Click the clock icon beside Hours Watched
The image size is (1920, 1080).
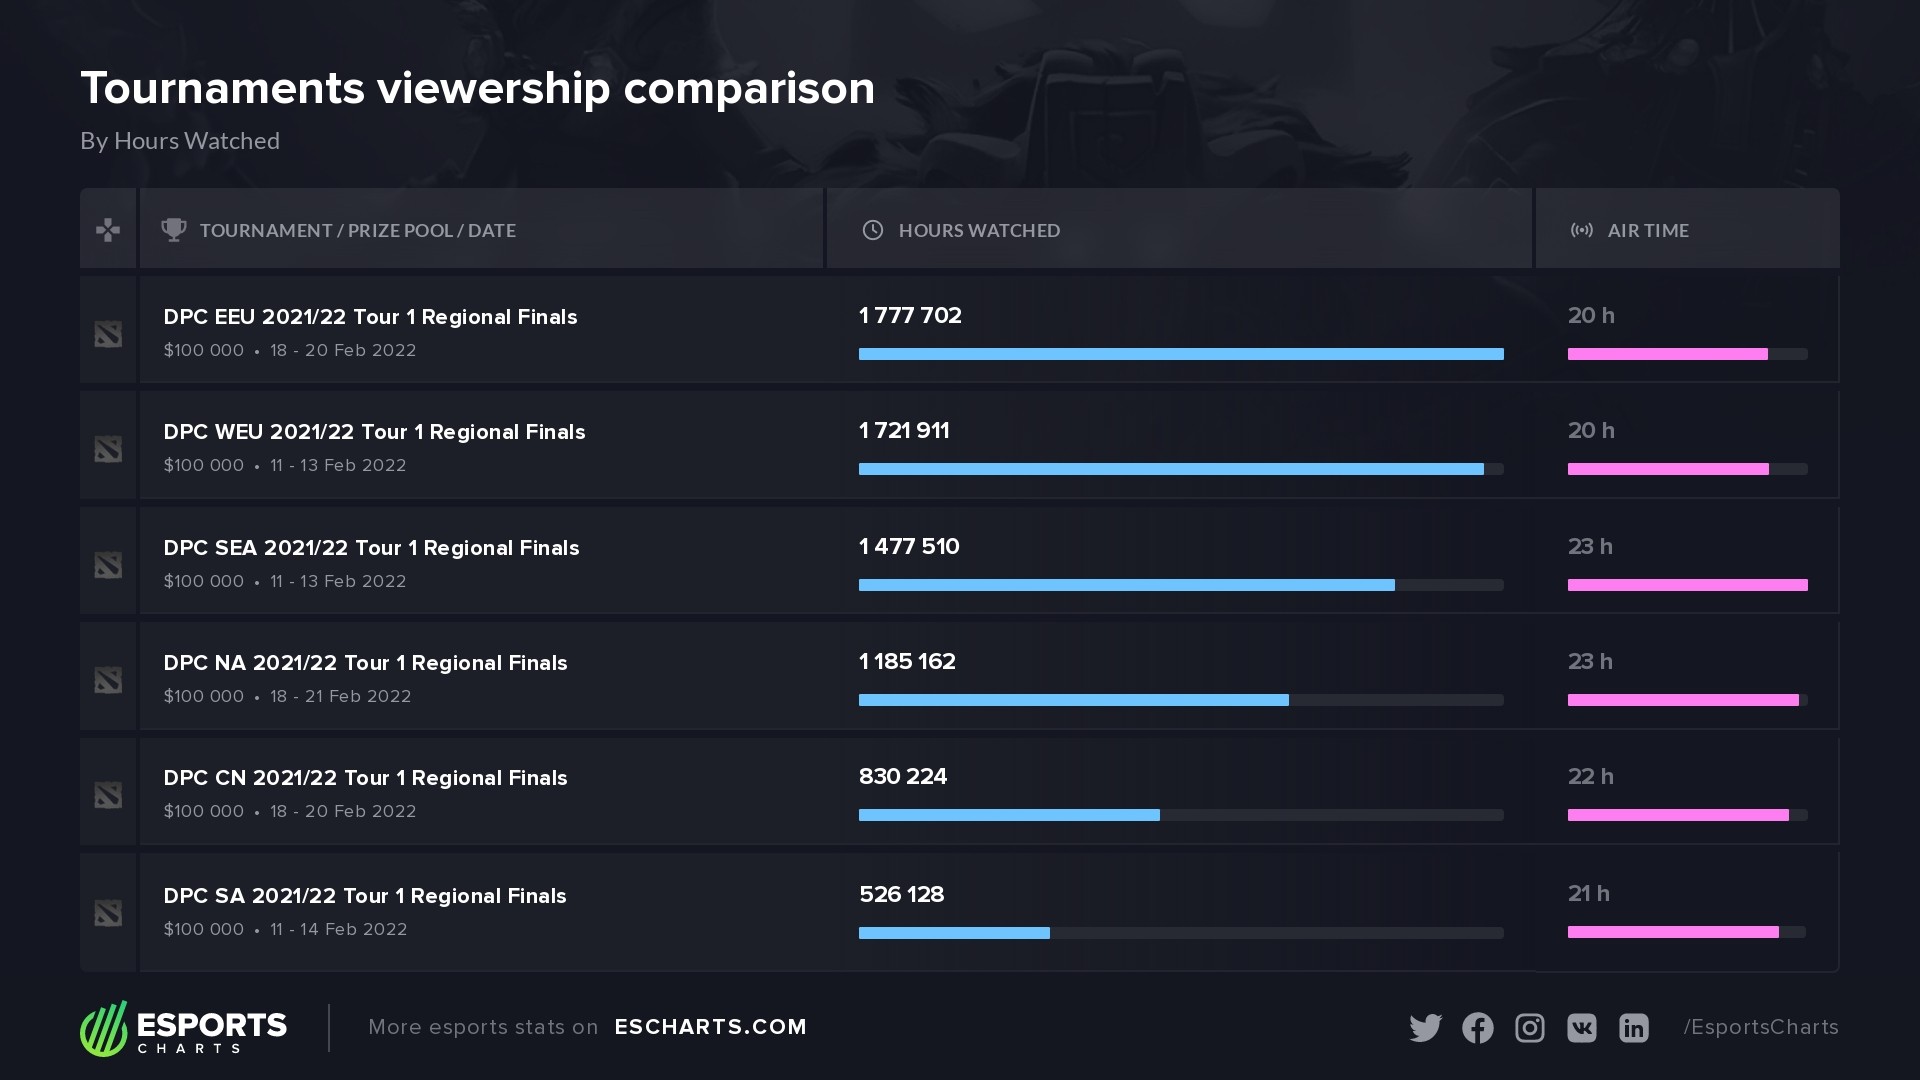tap(873, 230)
